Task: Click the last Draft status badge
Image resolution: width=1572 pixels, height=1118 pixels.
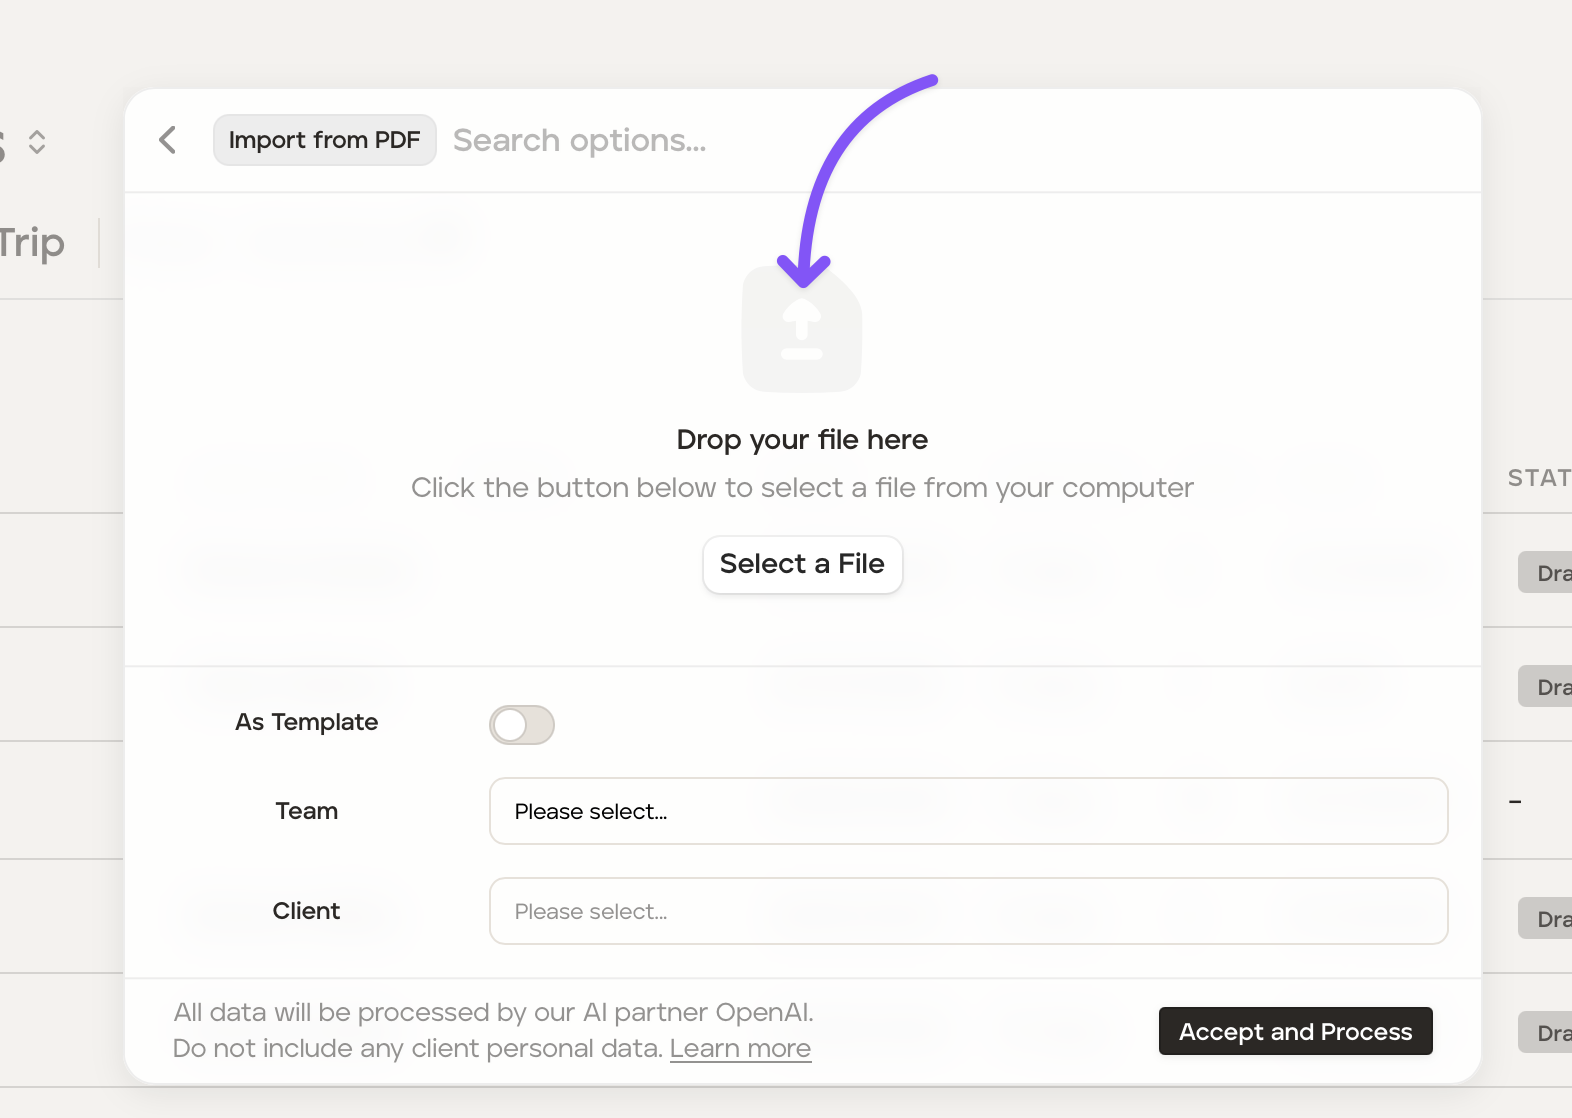Action: pos(1545,1033)
